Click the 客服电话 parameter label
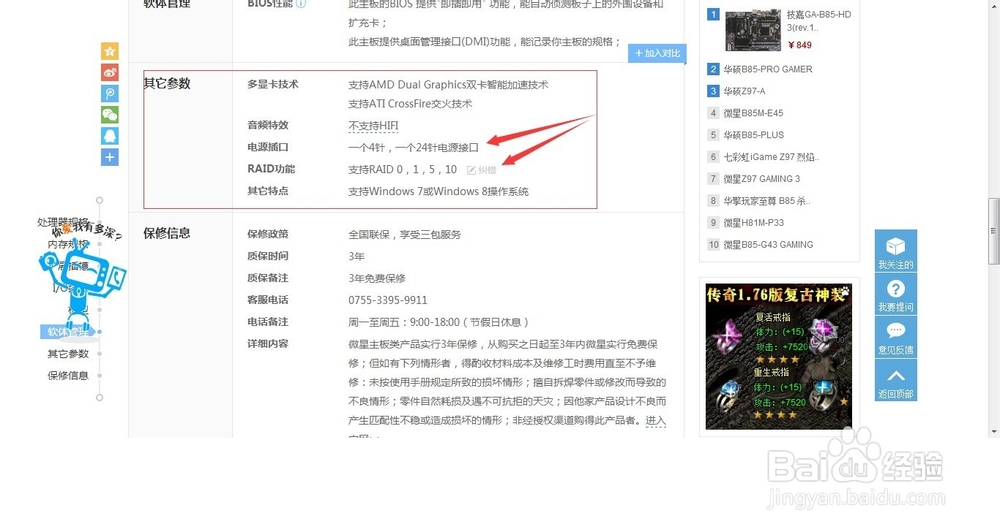The height and width of the screenshot is (532, 1000). click(x=268, y=299)
